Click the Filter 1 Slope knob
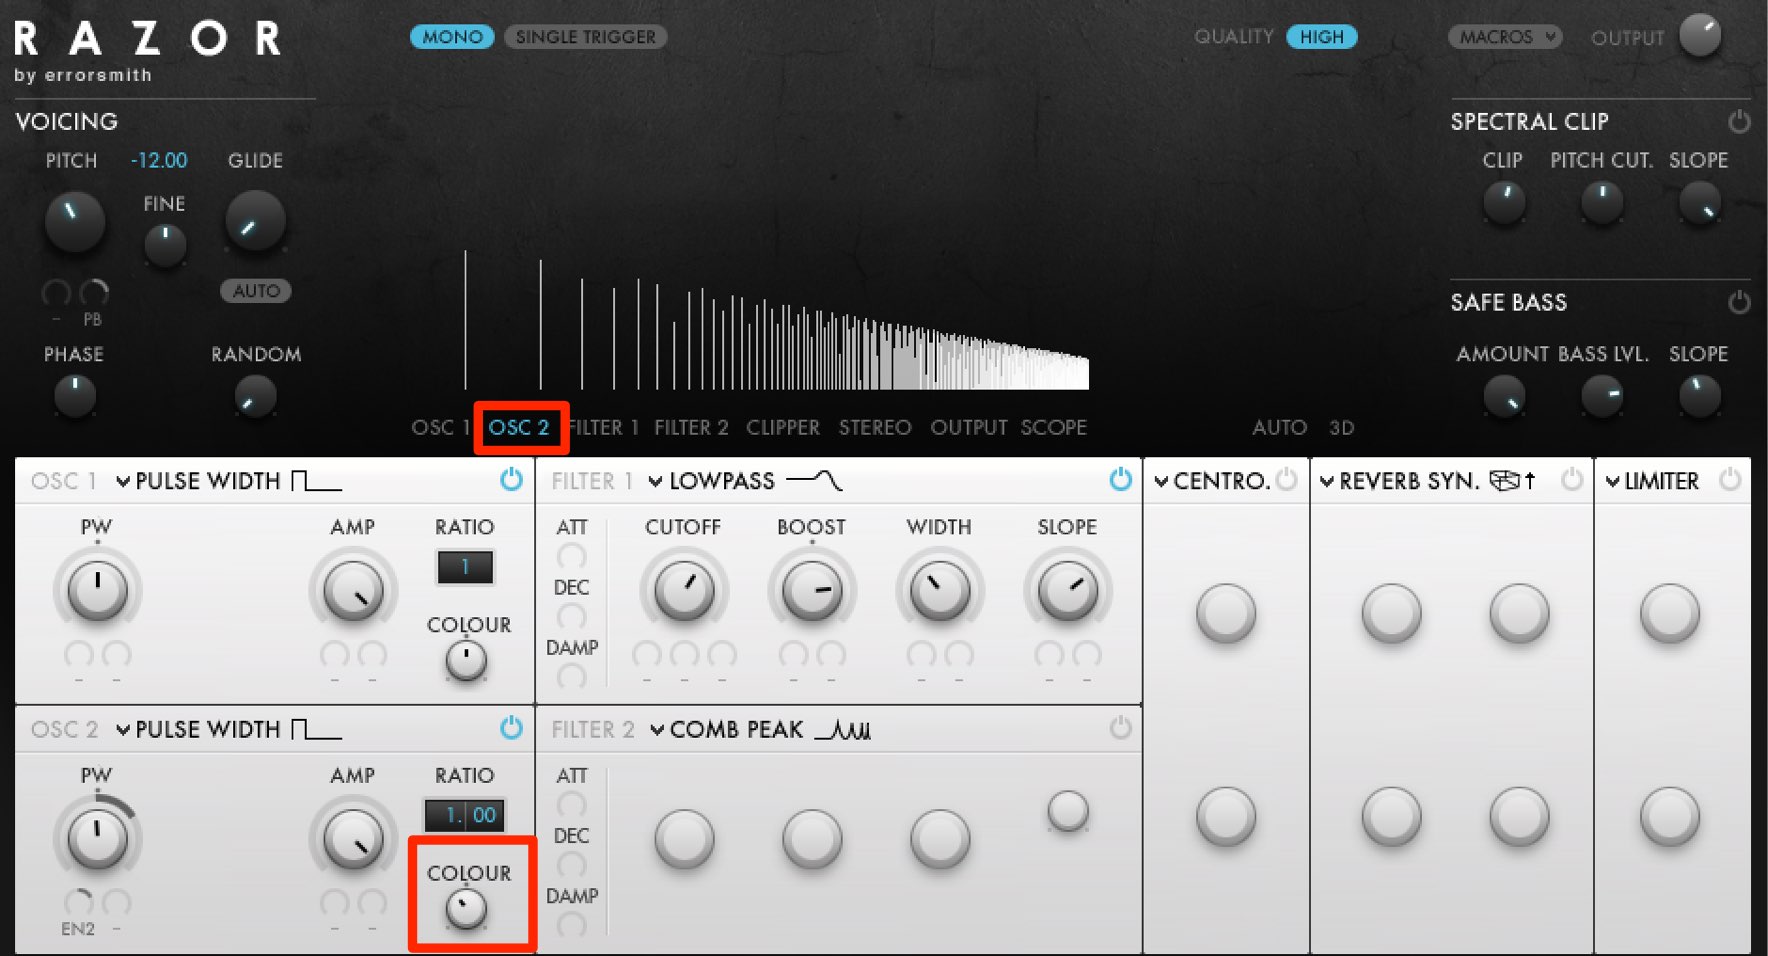Image resolution: width=1768 pixels, height=956 pixels. coord(1068,590)
